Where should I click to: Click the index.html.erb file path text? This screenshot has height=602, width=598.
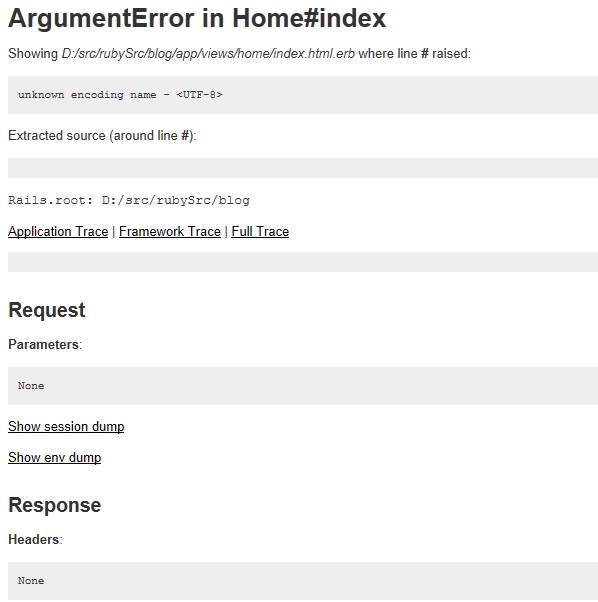click(x=208, y=53)
